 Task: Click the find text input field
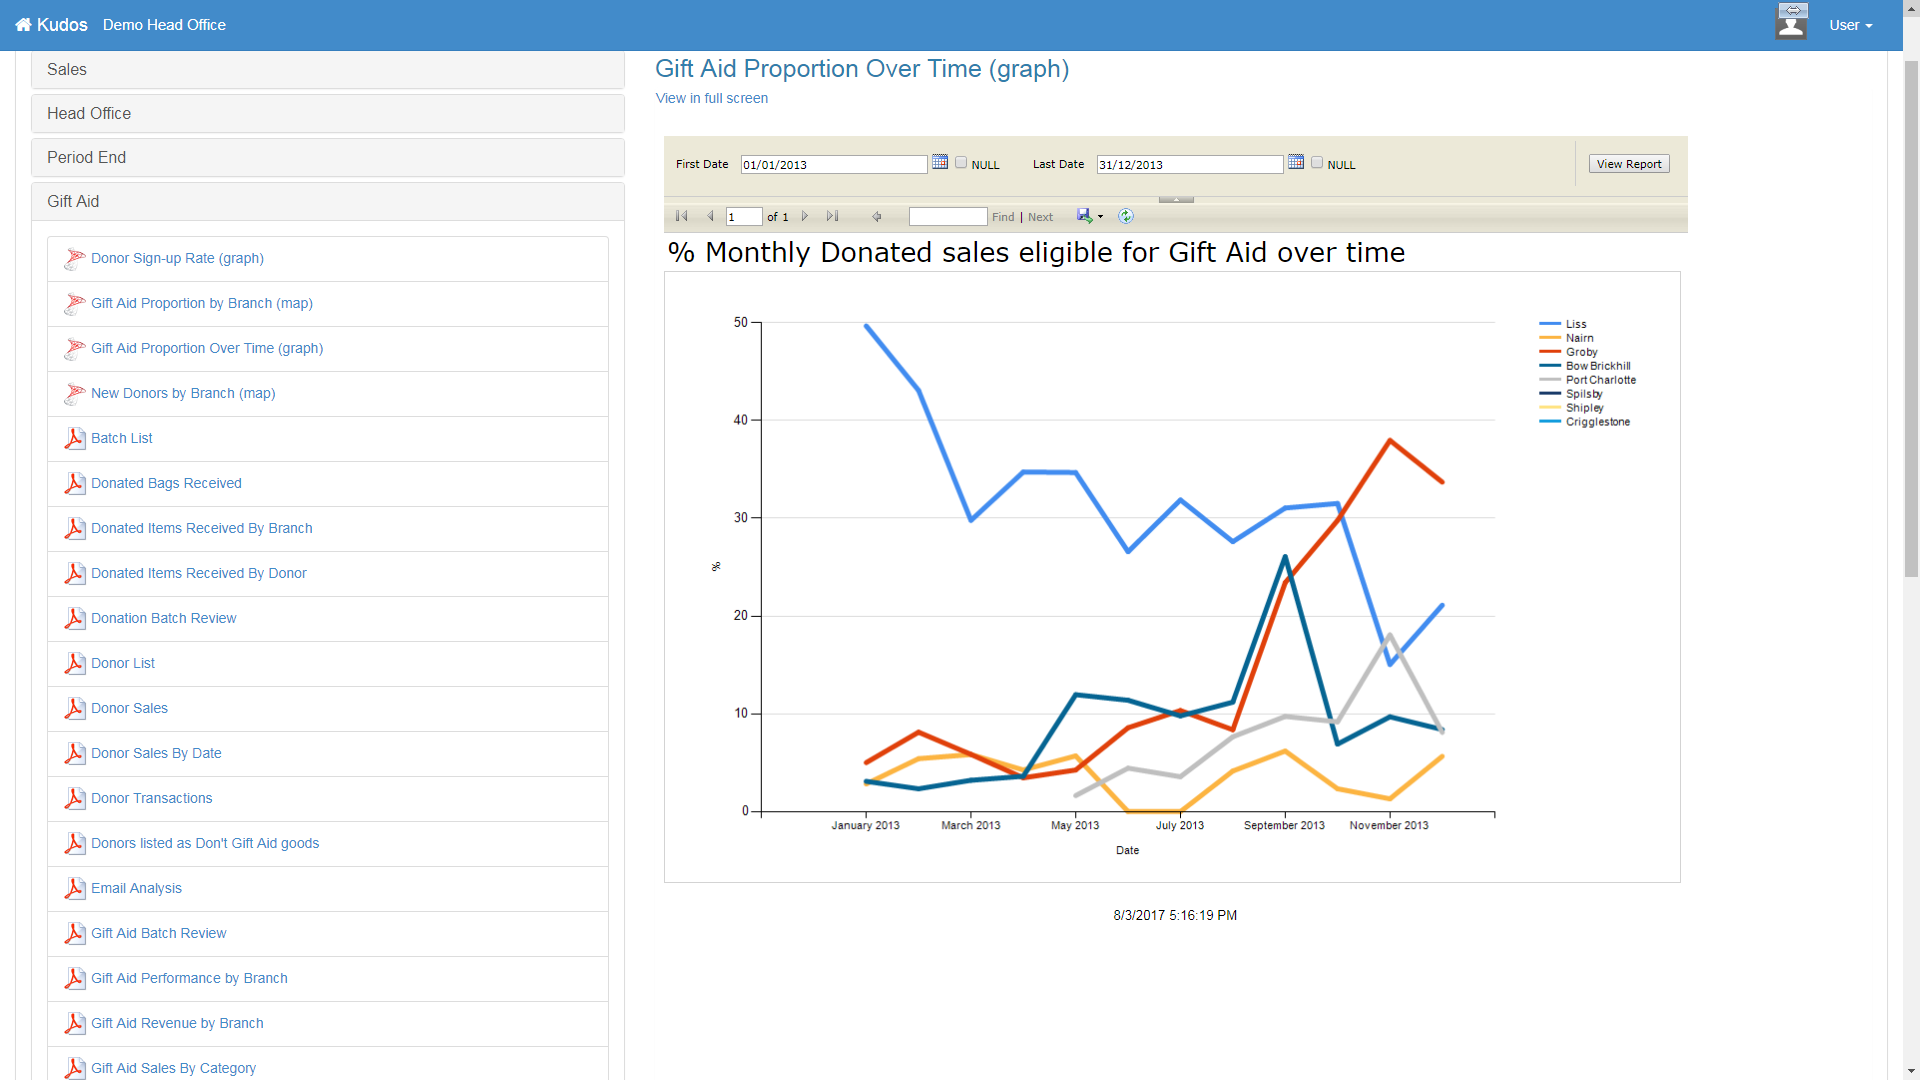947,217
